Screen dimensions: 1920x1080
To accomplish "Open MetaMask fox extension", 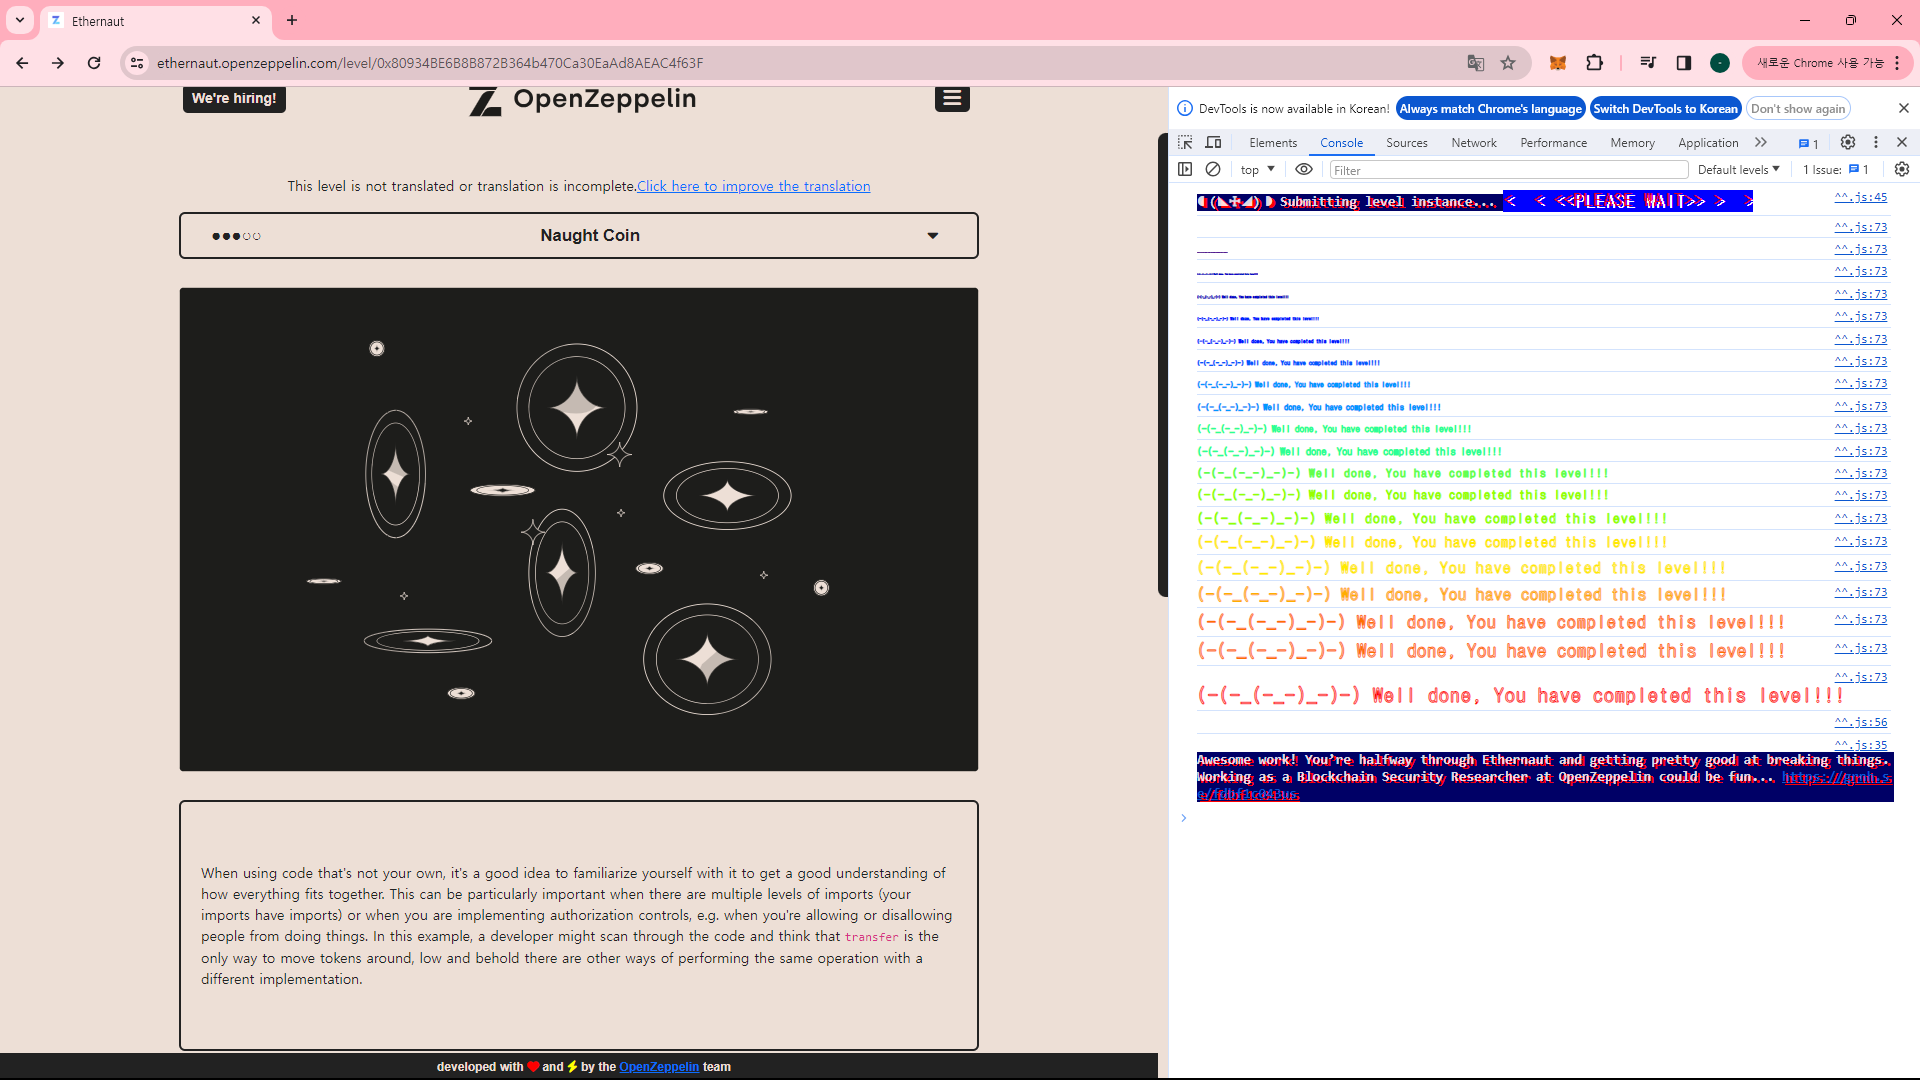I will coord(1558,63).
